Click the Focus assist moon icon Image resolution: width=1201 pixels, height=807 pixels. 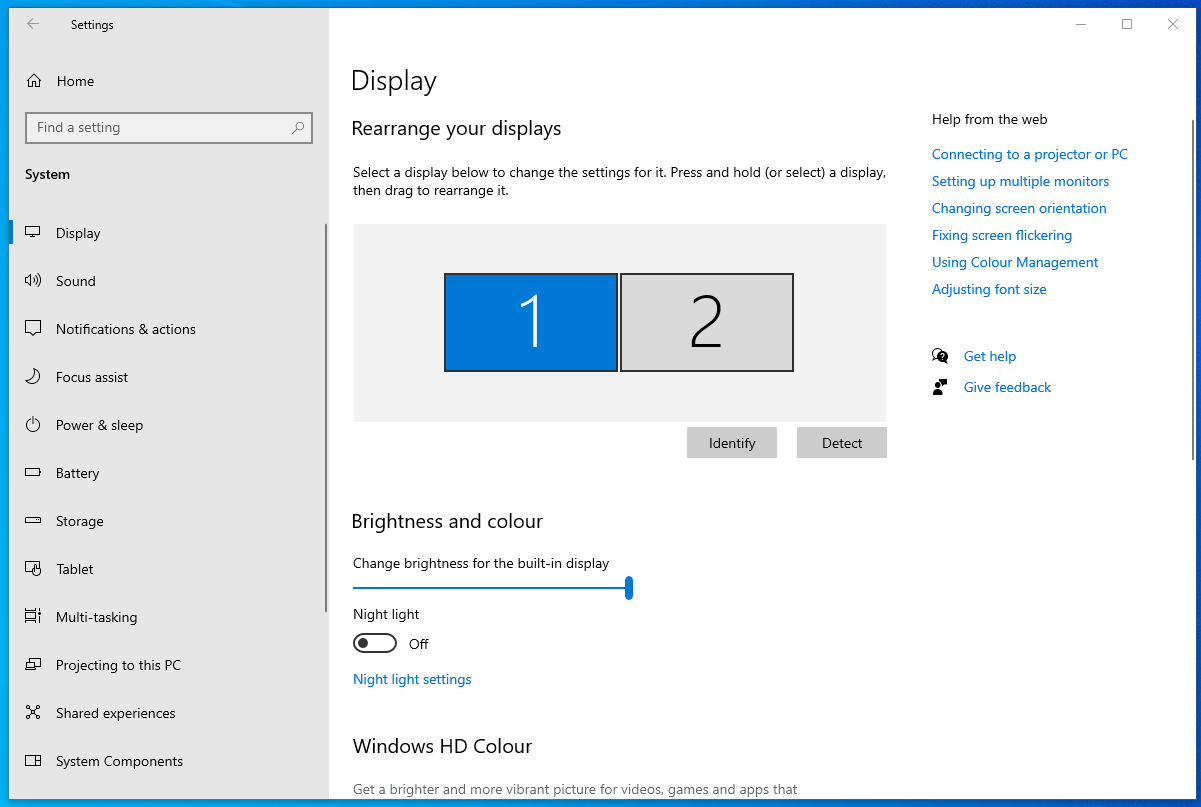pyautogui.click(x=33, y=377)
